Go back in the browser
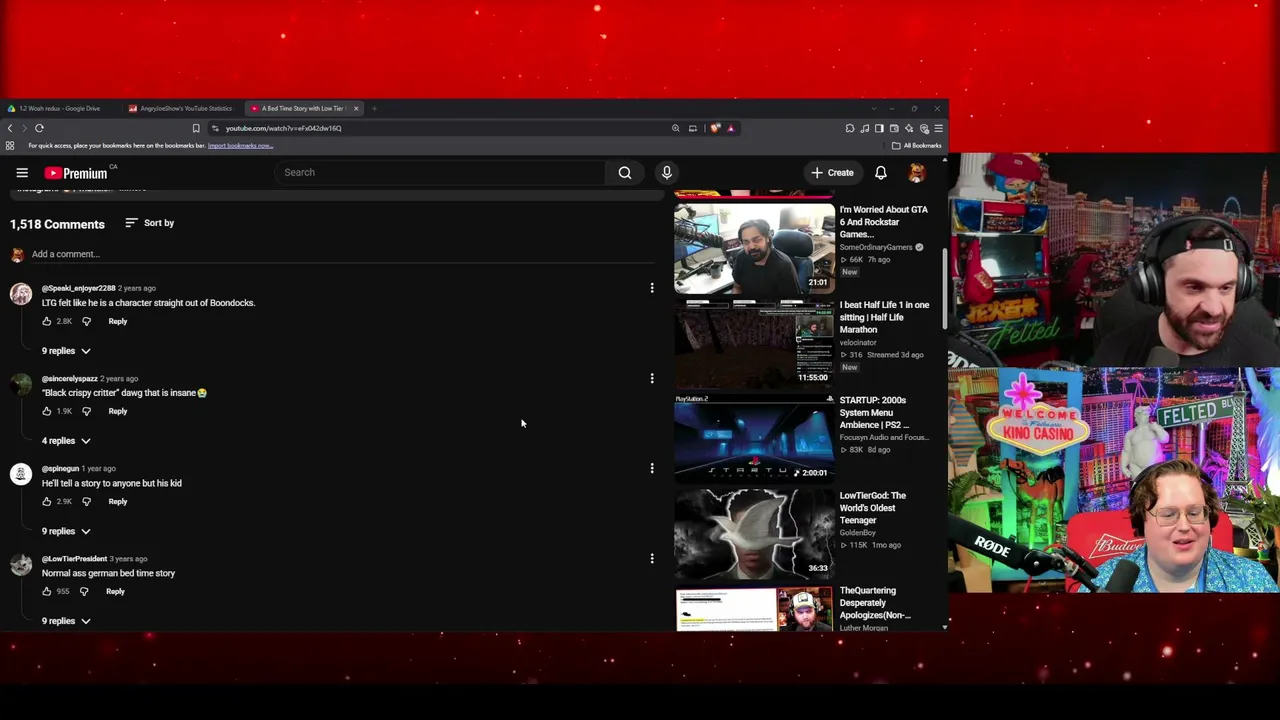This screenshot has width=1280, height=720. [10, 128]
